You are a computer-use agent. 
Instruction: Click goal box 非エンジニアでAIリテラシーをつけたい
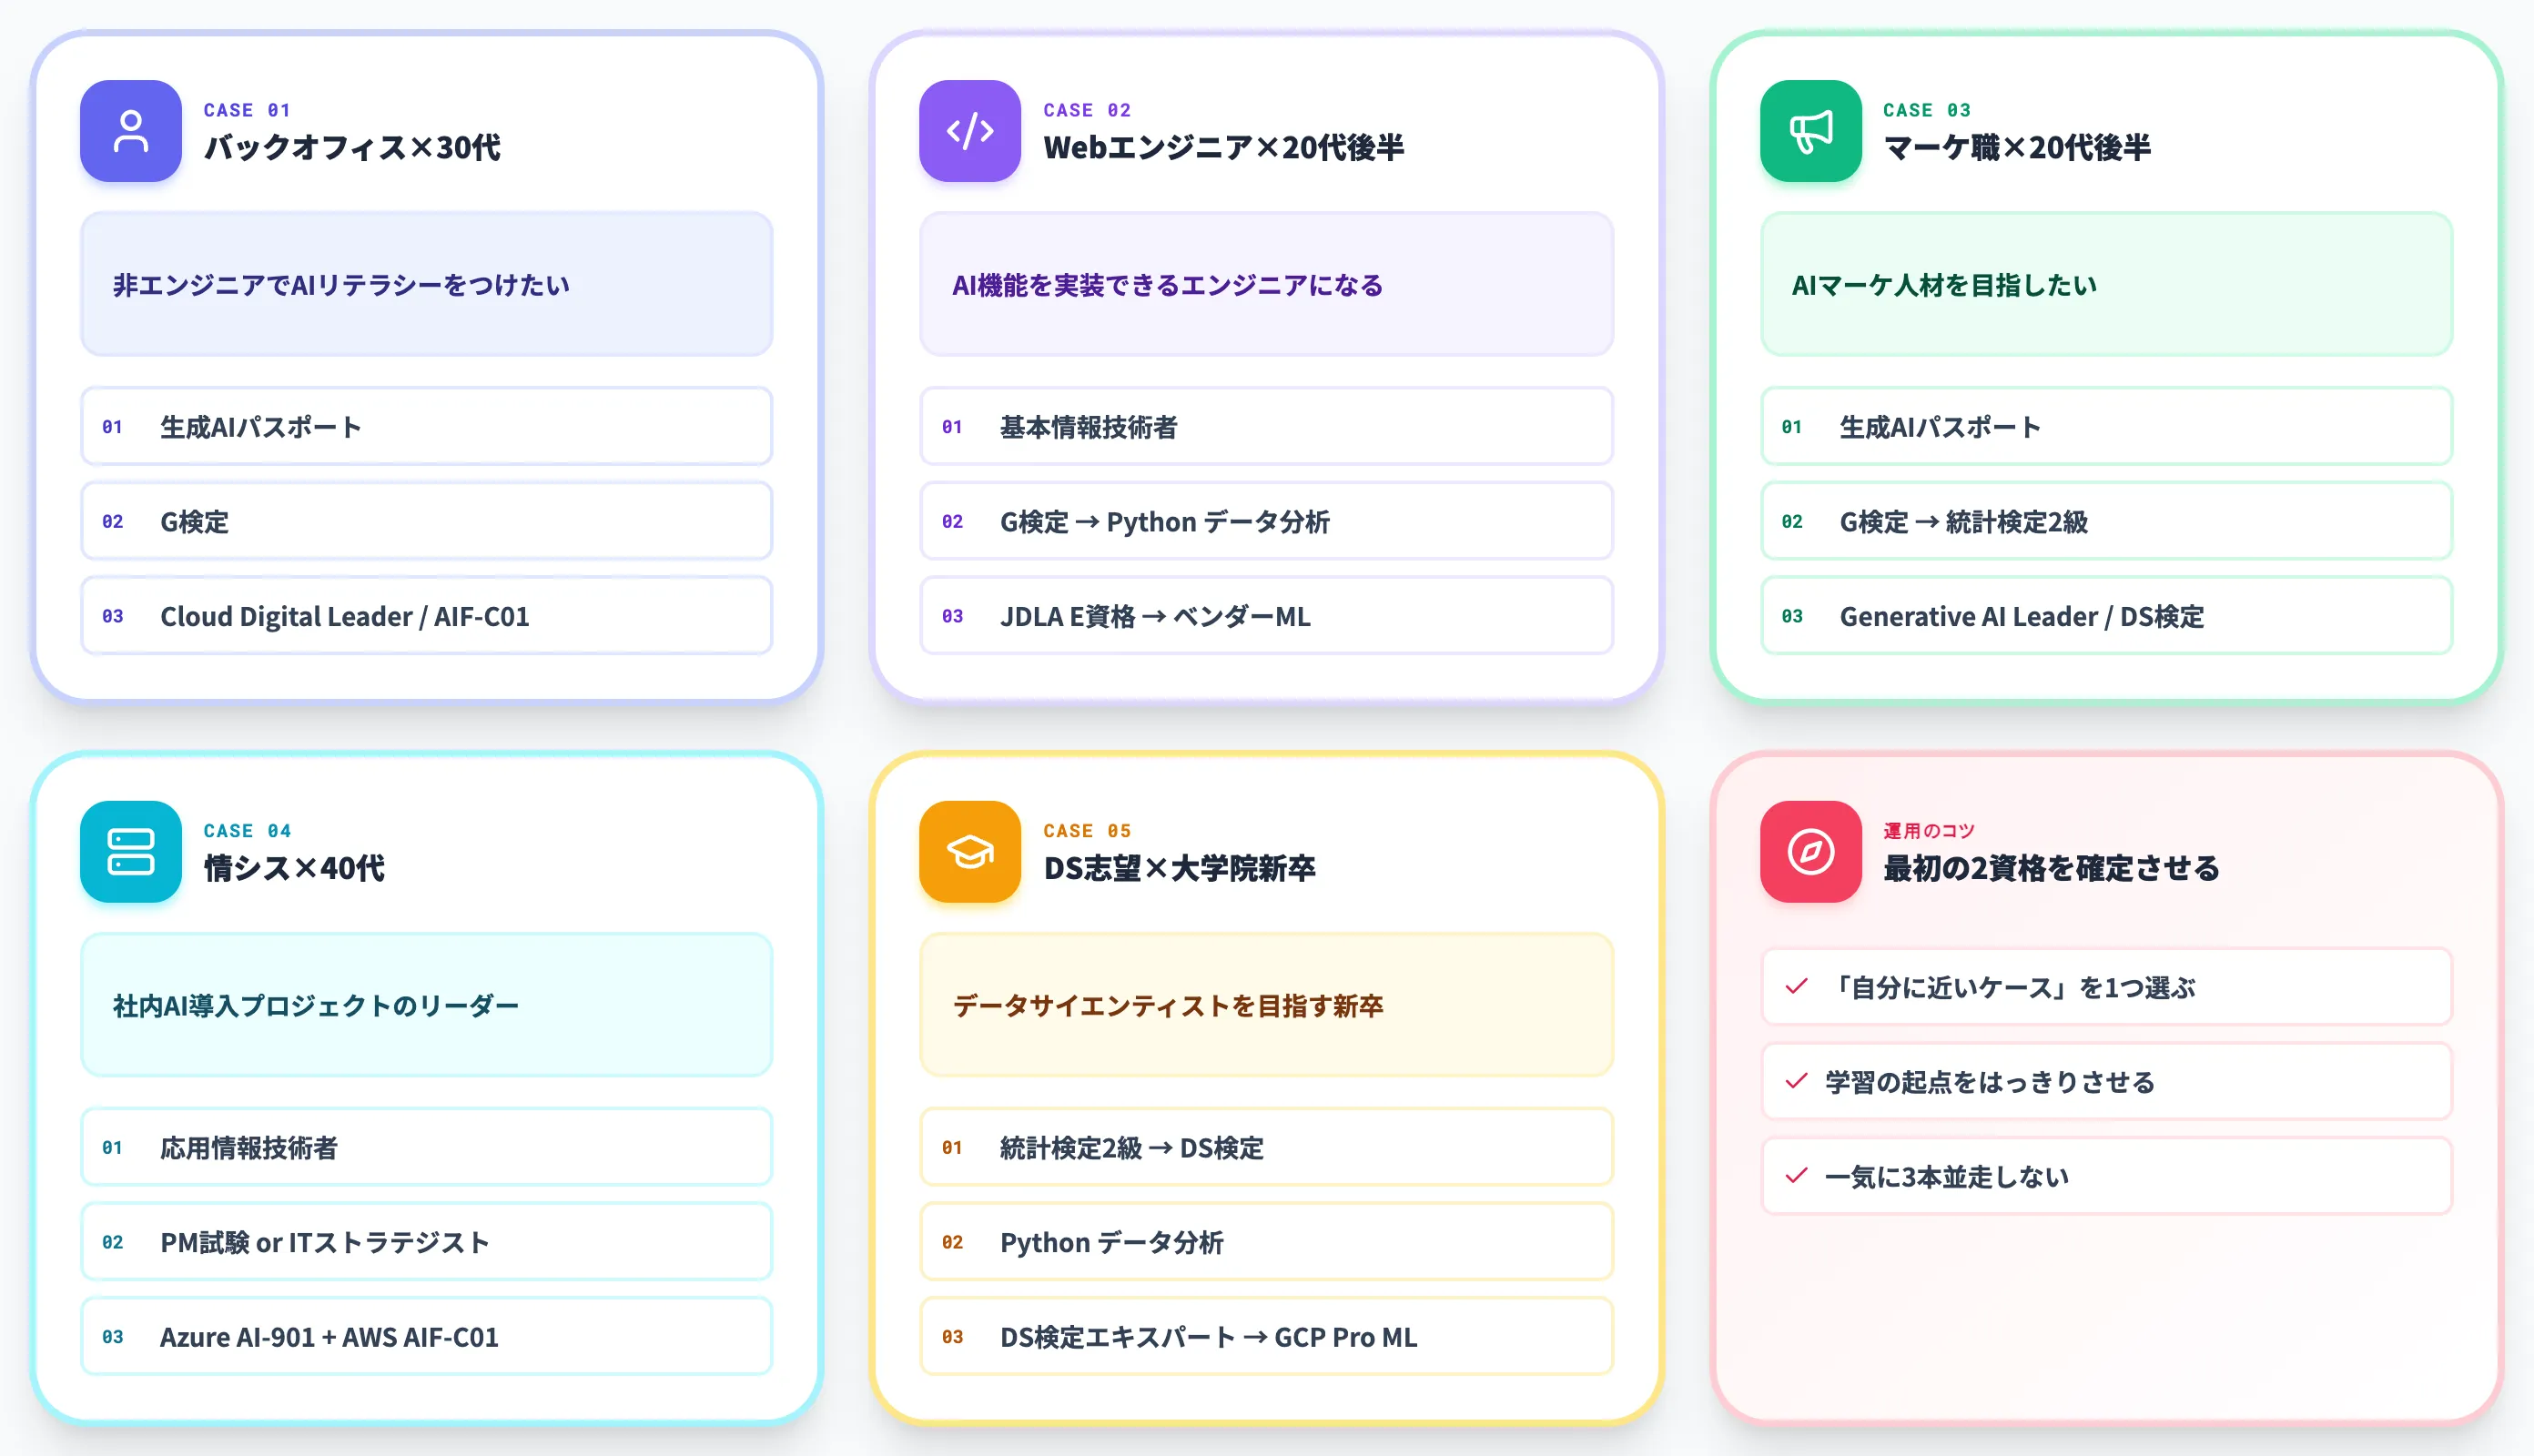coord(426,284)
